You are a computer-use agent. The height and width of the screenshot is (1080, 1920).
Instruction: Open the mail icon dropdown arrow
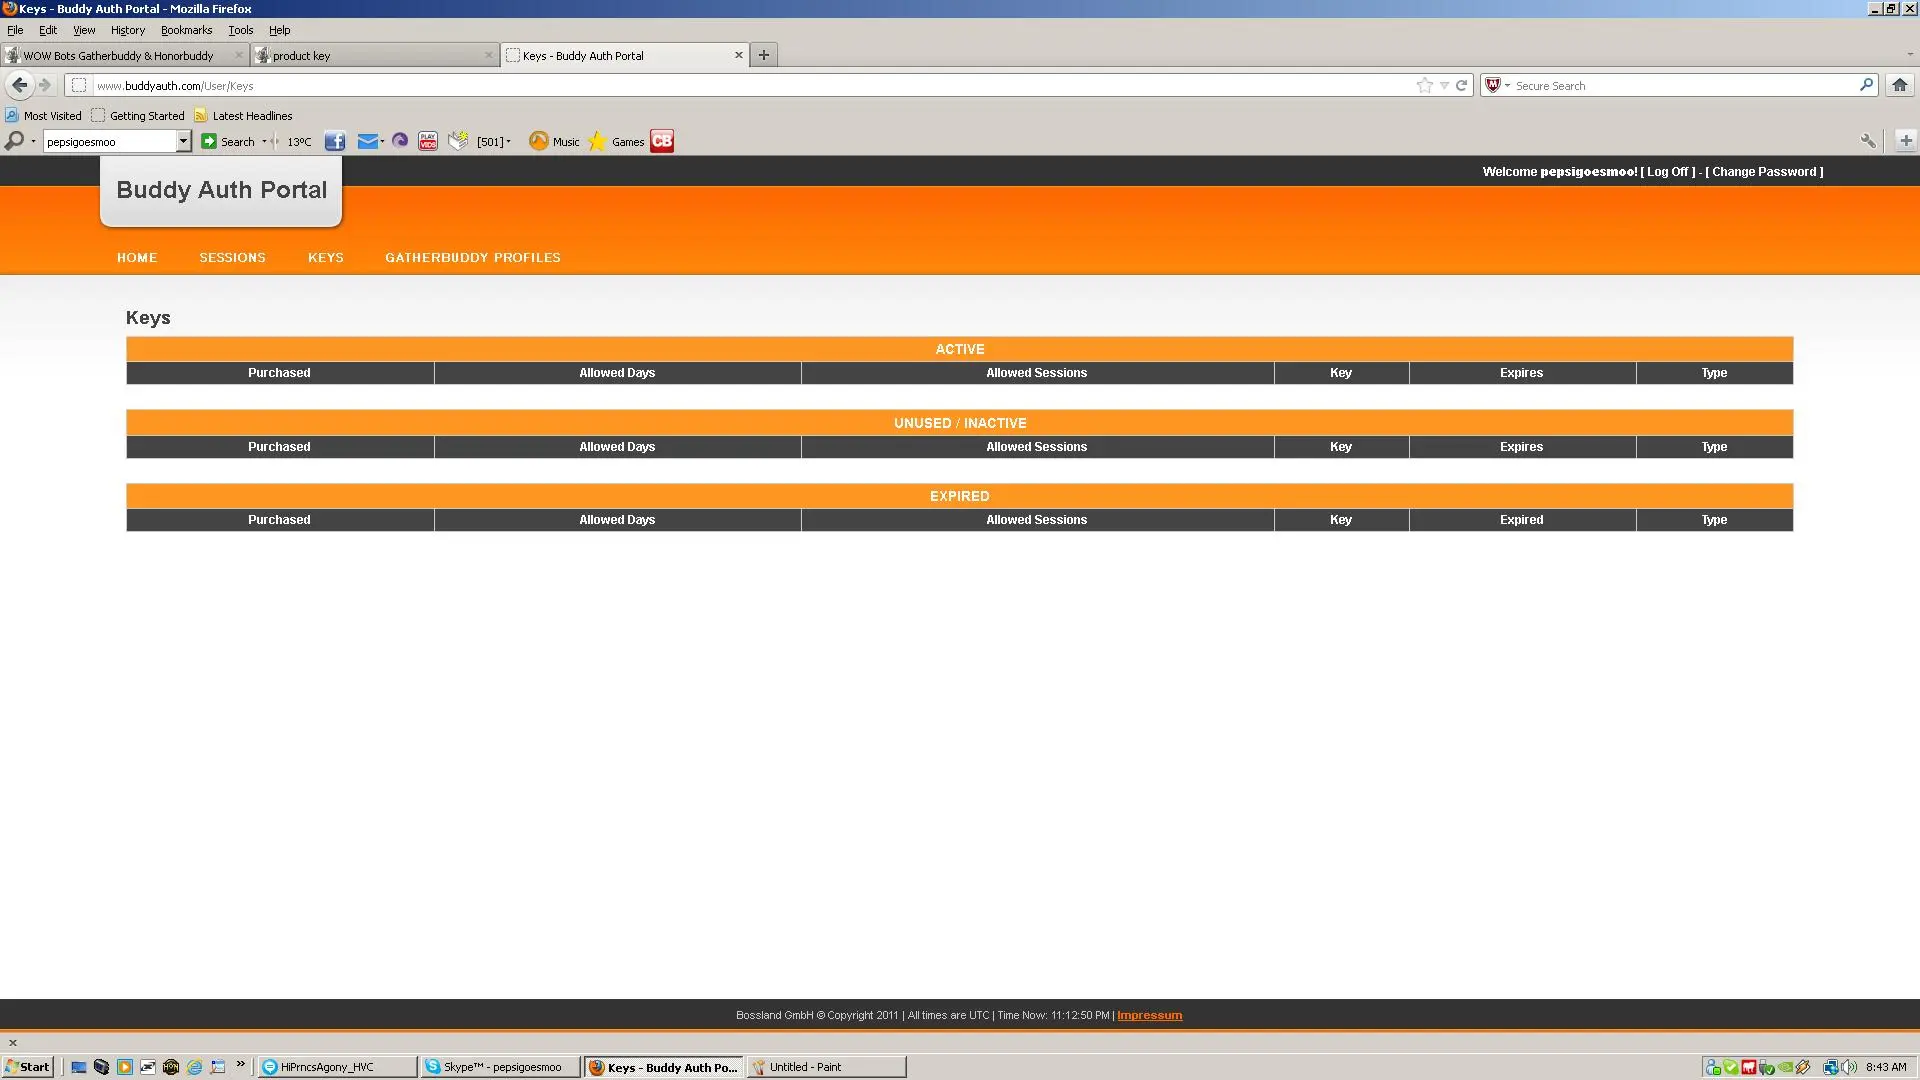point(382,141)
